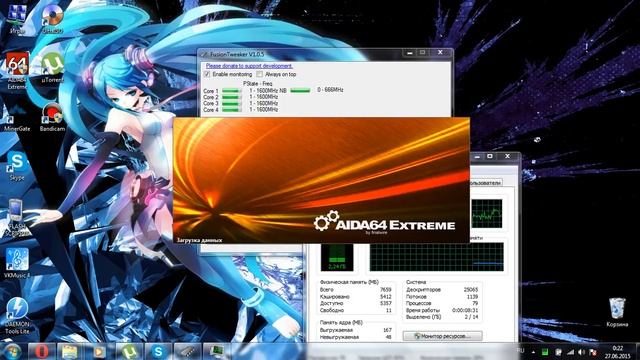The image size is (640, 360).
Task: Open Opera browser from the taskbar
Action: [x=41, y=351]
